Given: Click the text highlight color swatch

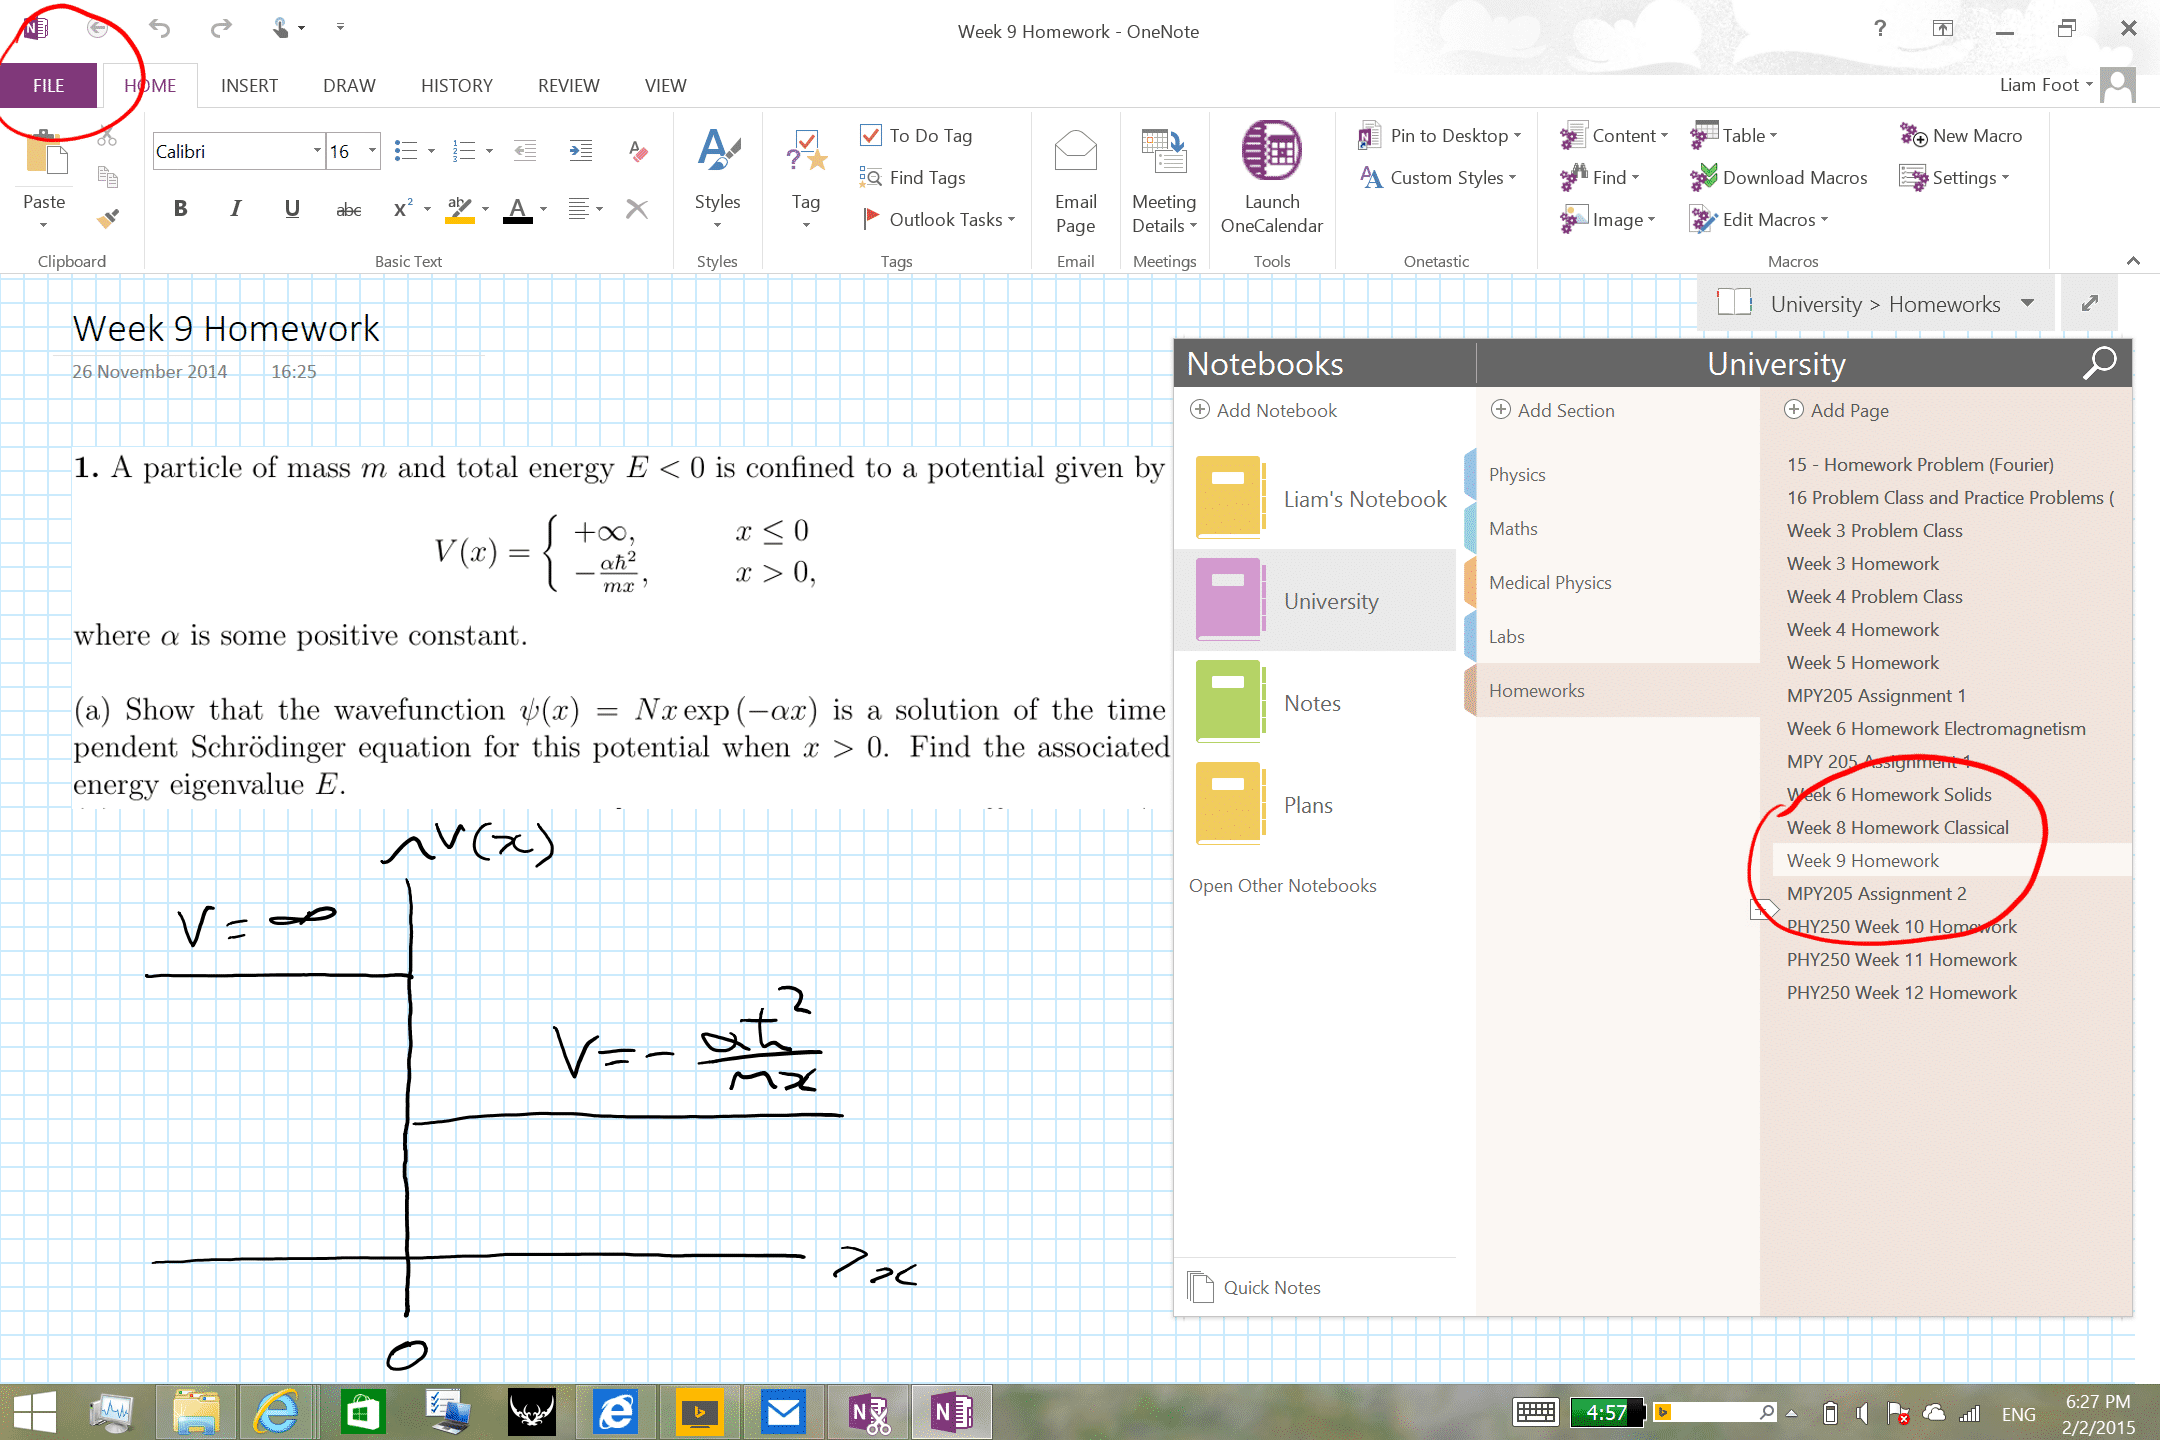Looking at the screenshot, I should [459, 209].
